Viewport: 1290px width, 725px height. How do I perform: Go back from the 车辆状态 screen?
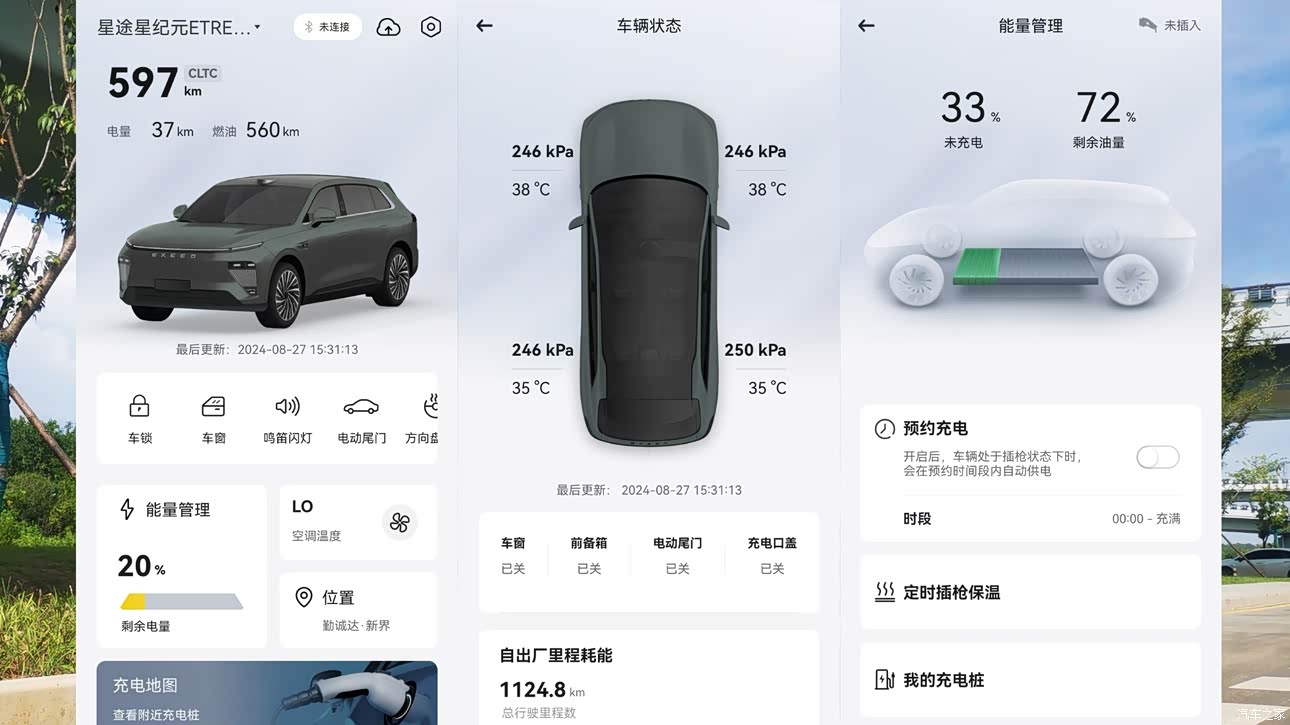pos(485,26)
